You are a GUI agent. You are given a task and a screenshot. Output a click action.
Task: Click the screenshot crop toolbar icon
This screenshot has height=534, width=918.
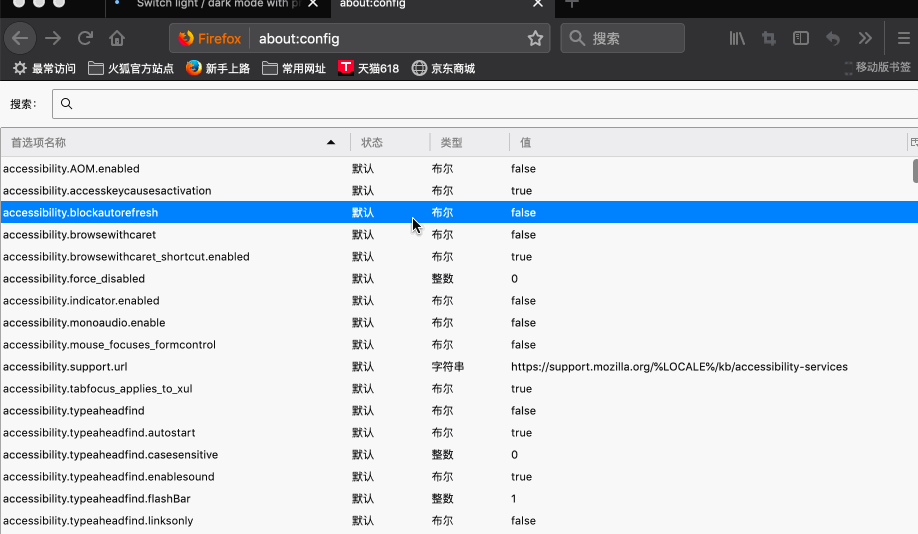[x=769, y=39]
